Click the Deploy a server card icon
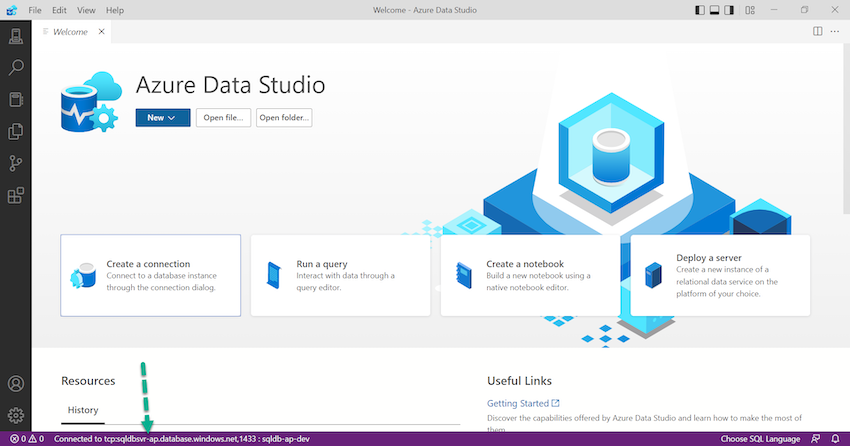 (x=653, y=275)
